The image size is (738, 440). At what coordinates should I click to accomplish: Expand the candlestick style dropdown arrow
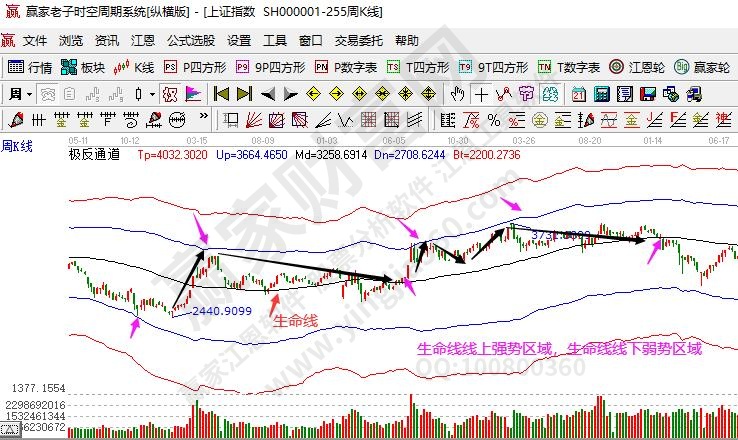tap(151, 94)
